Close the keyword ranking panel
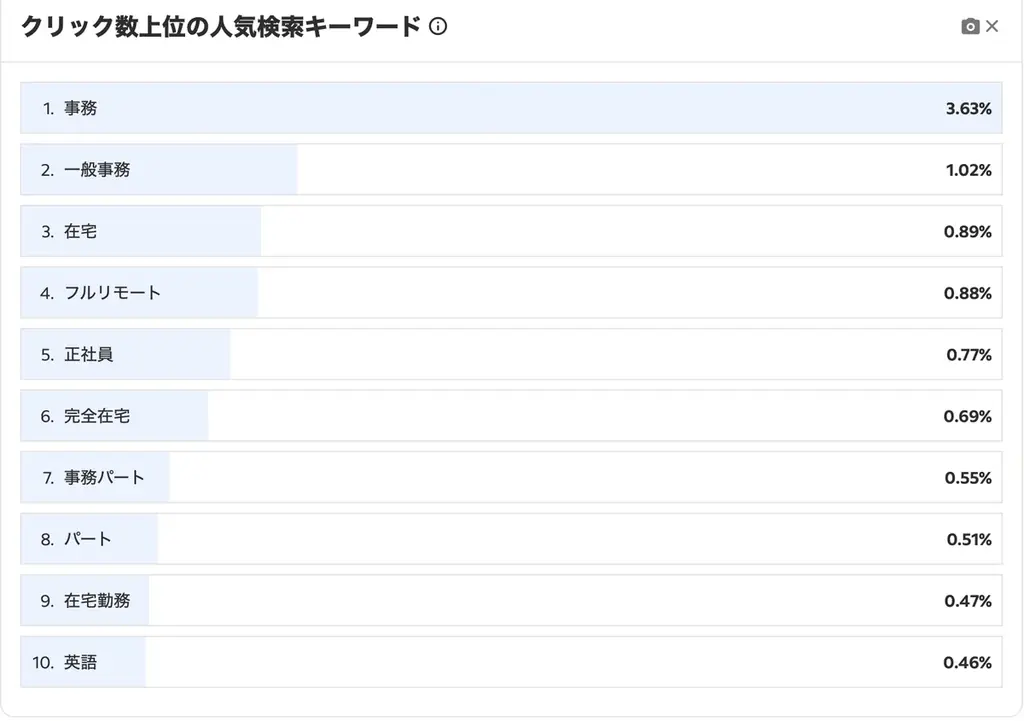 [x=992, y=26]
